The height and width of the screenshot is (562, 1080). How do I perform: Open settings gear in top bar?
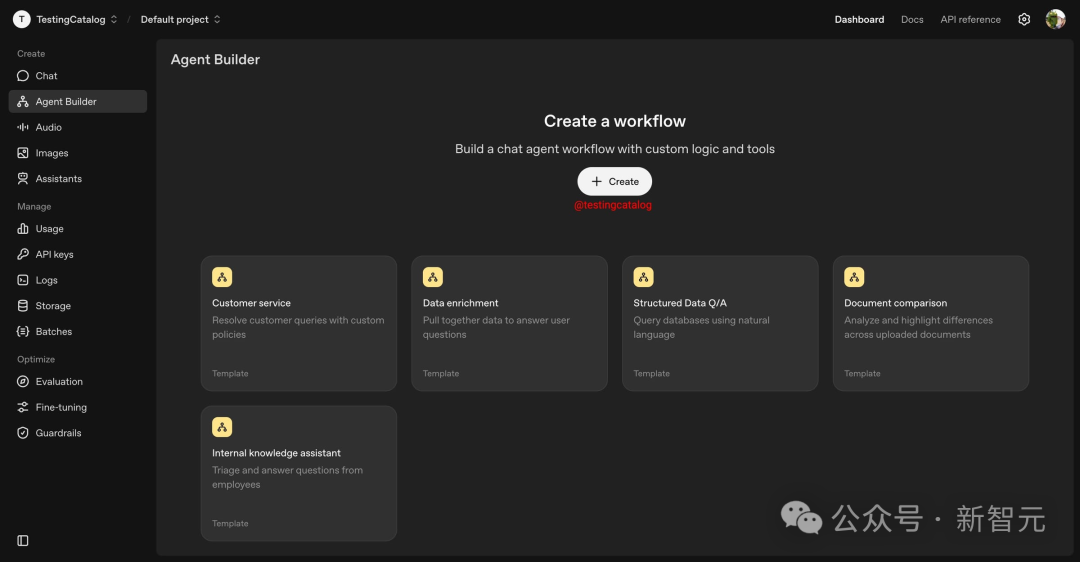pos(1024,19)
